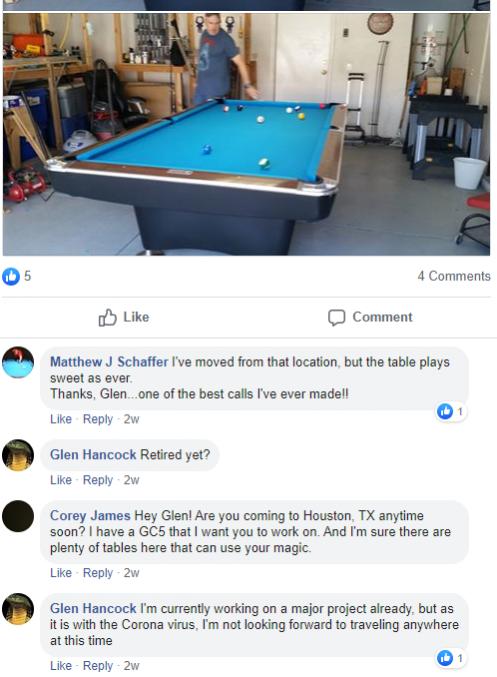Click the blue thumbs-up reaction icon showing 5
This screenshot has width=497, height=677.
pos(11,276)
